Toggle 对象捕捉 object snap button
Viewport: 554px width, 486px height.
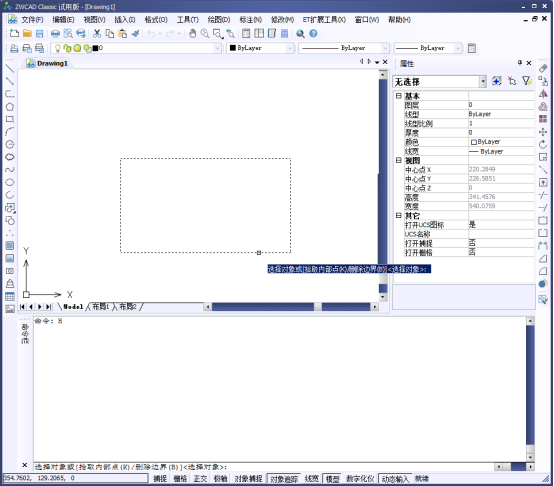pyautogui.click(x=248, y=479)
